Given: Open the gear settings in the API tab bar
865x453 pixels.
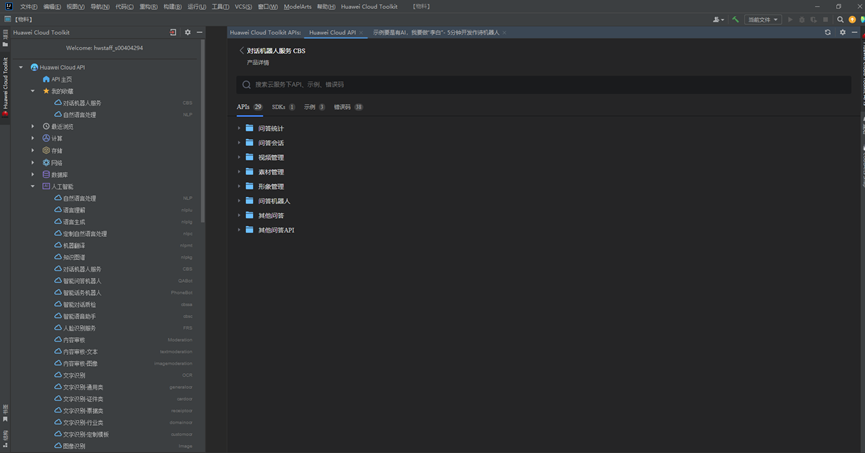Looking at the screenshot, I should click(842, 33).
